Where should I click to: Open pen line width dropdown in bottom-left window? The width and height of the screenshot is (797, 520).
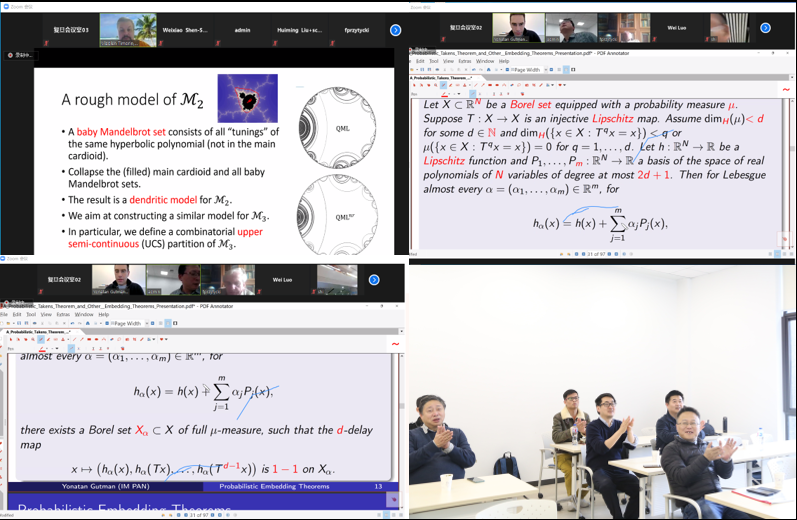pyautogui.click(x=57, y=348)
